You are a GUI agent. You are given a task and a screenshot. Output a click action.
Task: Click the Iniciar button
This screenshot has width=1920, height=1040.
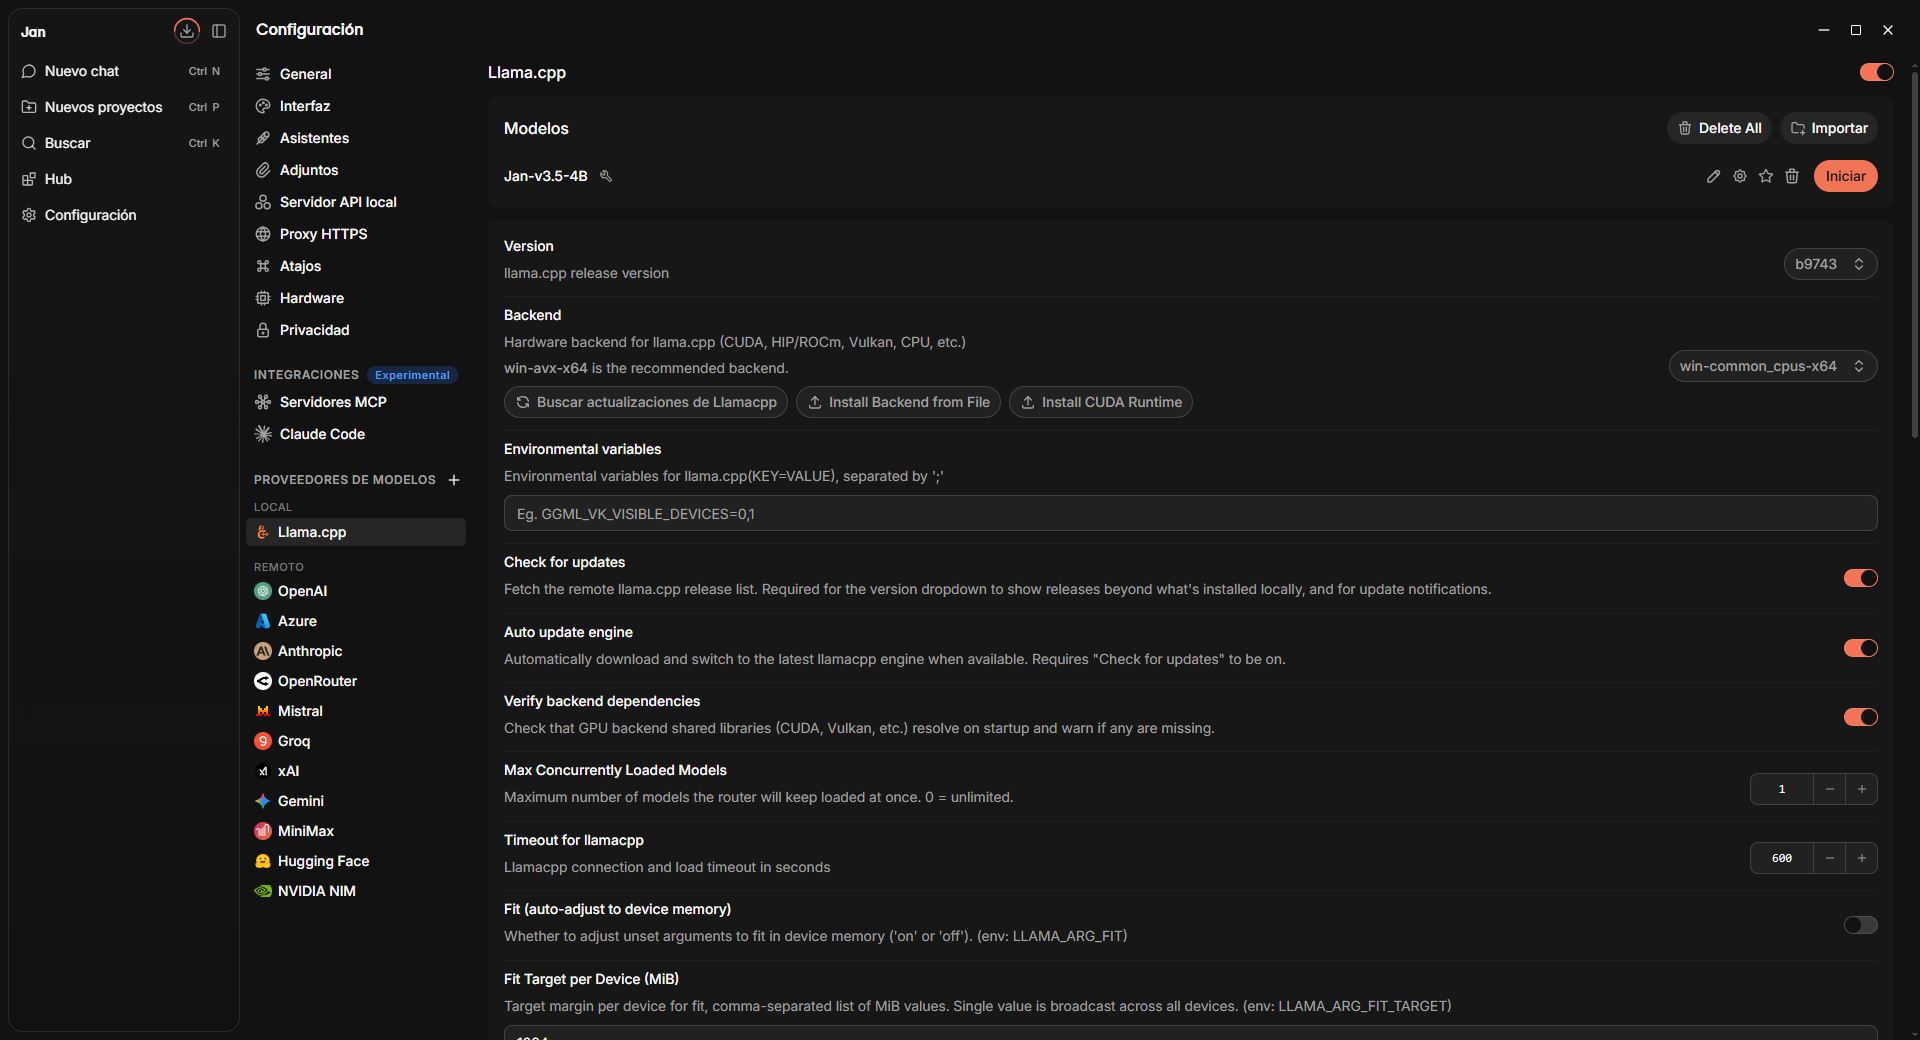[1845, 176]
